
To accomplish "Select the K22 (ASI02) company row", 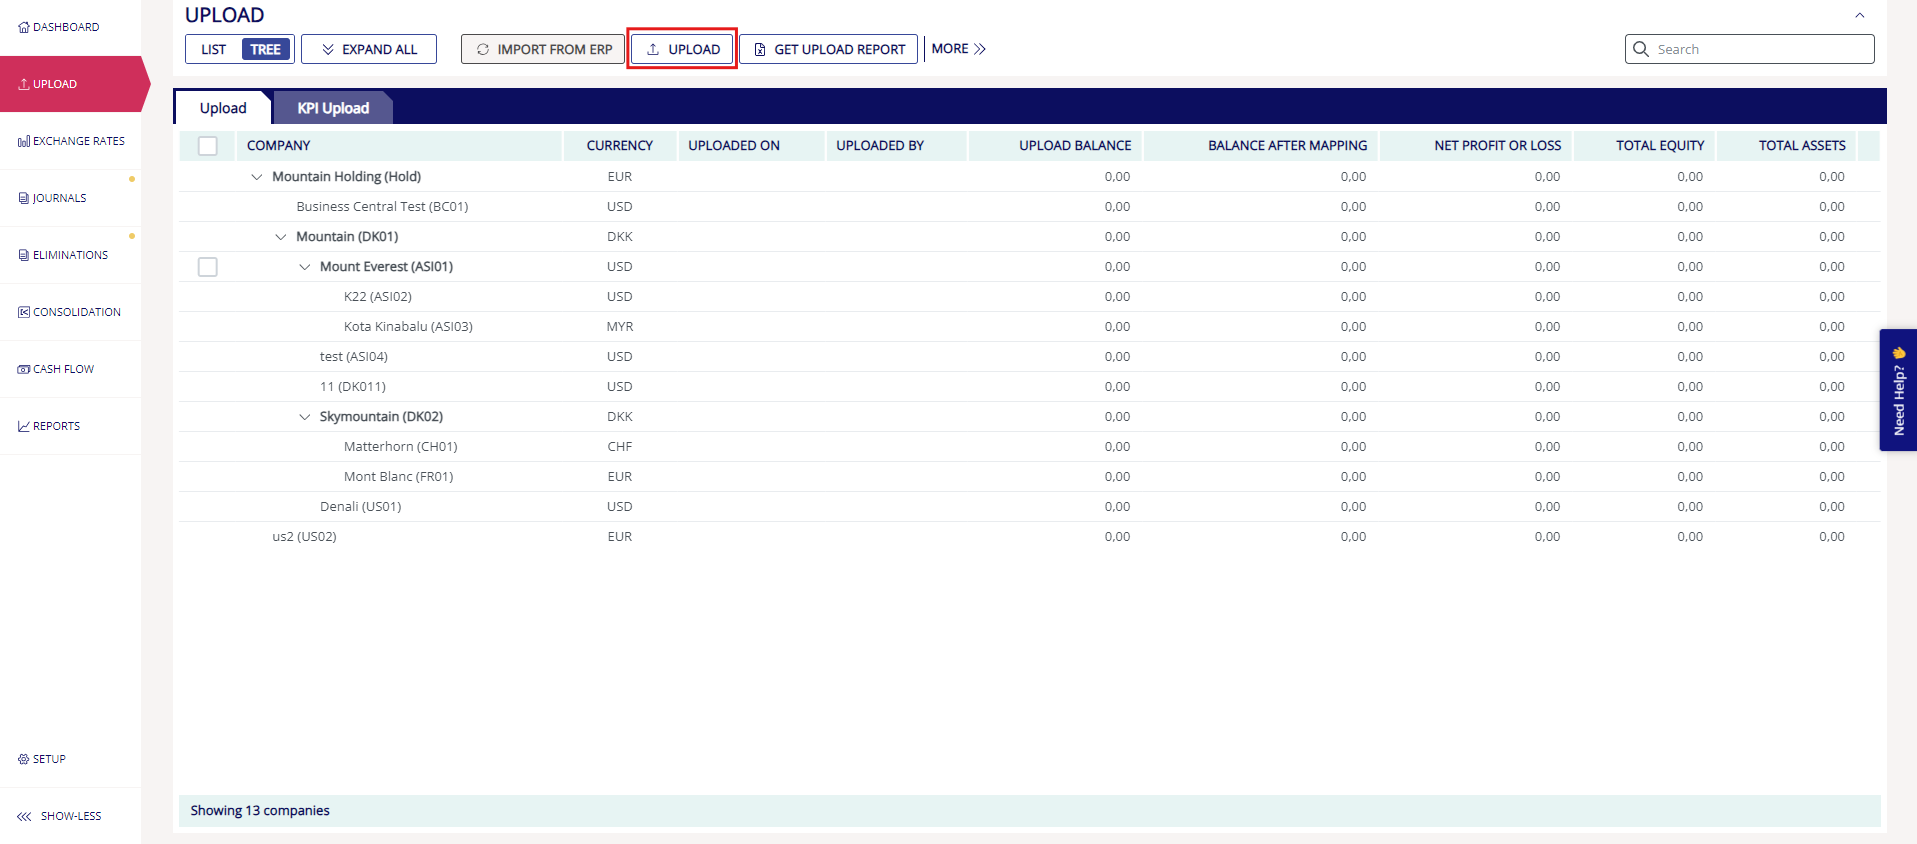I will click(x=1029, y=297).
